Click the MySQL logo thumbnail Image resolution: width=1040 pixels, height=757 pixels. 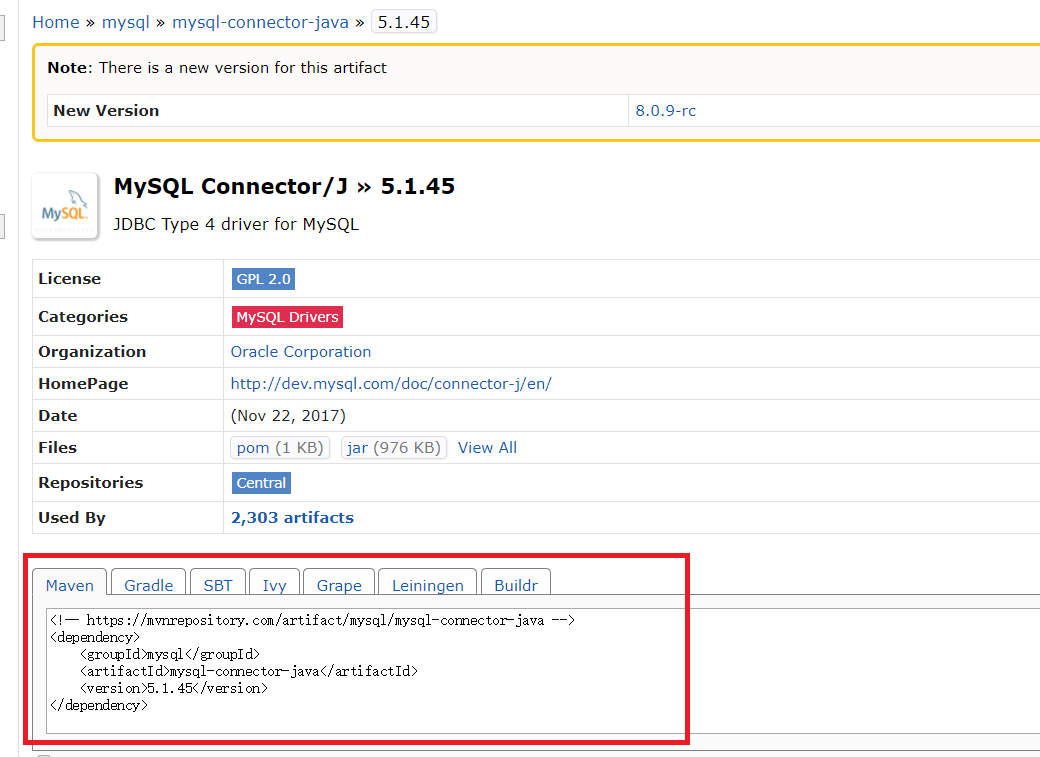[x=65, y=206]
